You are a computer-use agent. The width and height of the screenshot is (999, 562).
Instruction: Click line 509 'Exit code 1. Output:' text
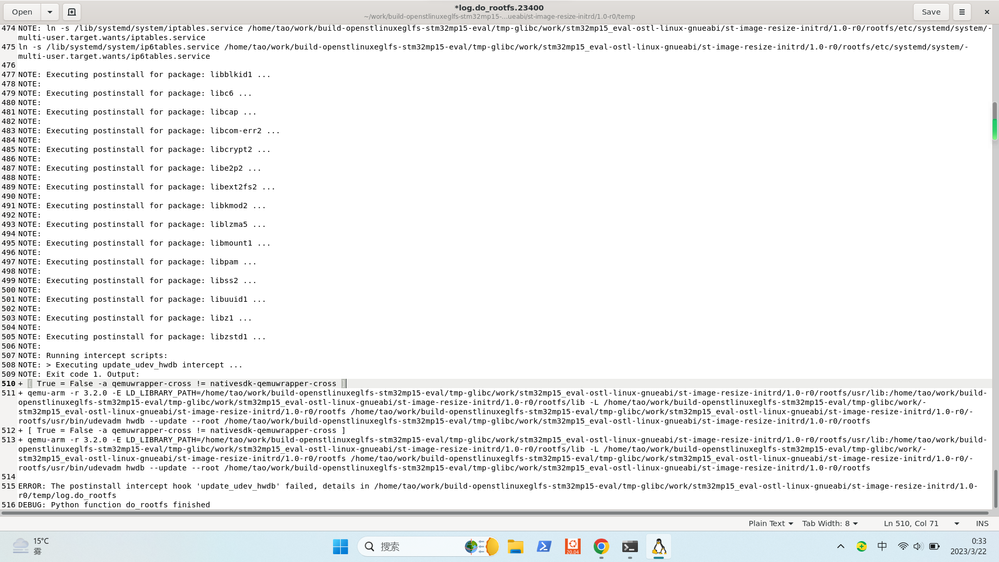point(78,374)
